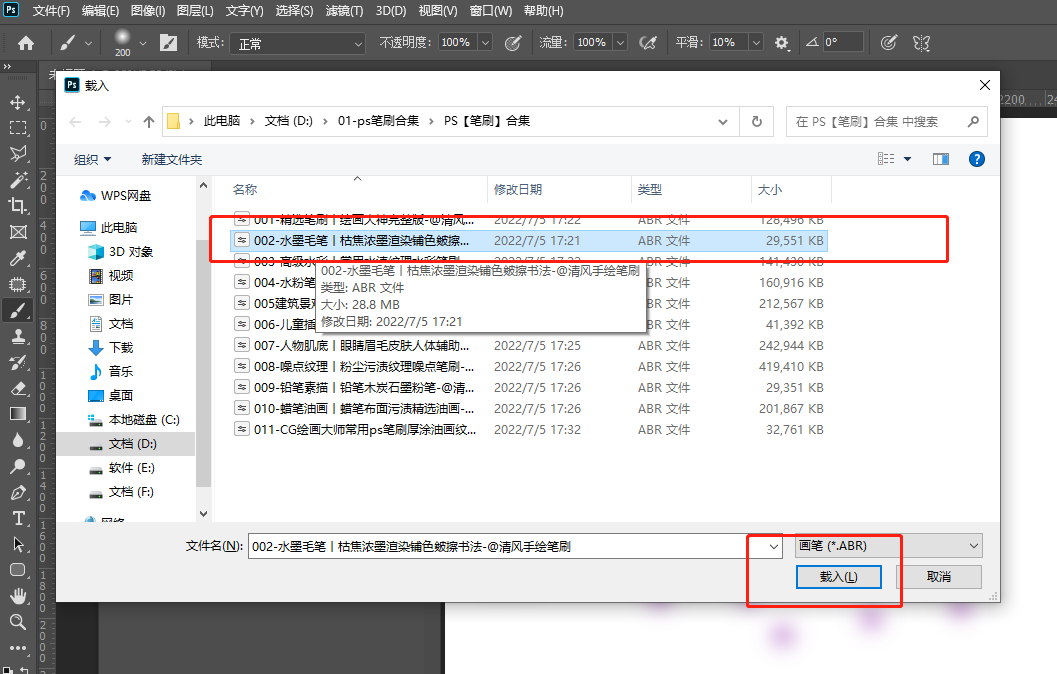Open the brush preset picker dropdown
Viewport: 1057px width, 674px height.
click(x=143, y=43)
